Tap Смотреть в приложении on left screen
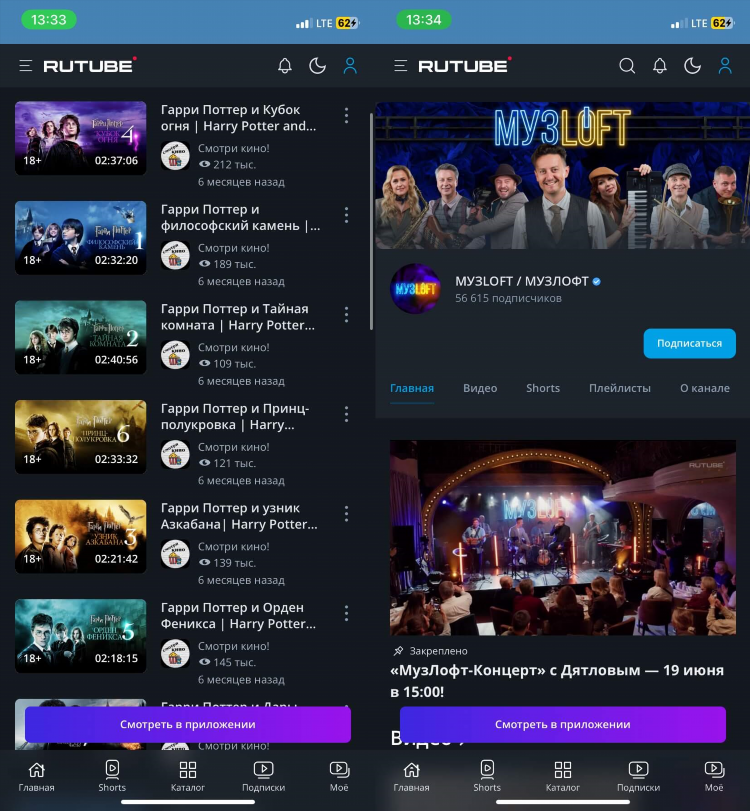The height and width of the screenshot is (811, 750). point(188,724)
